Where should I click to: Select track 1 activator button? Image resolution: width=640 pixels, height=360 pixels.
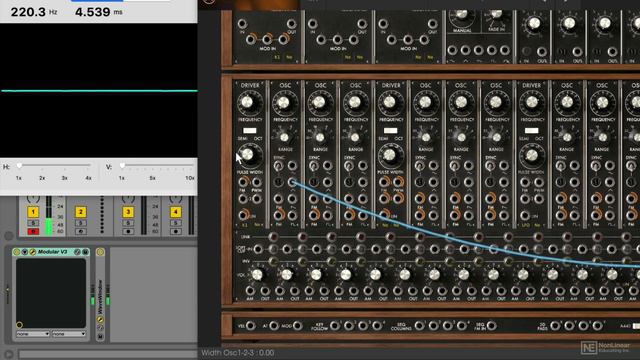click(33, 212)
